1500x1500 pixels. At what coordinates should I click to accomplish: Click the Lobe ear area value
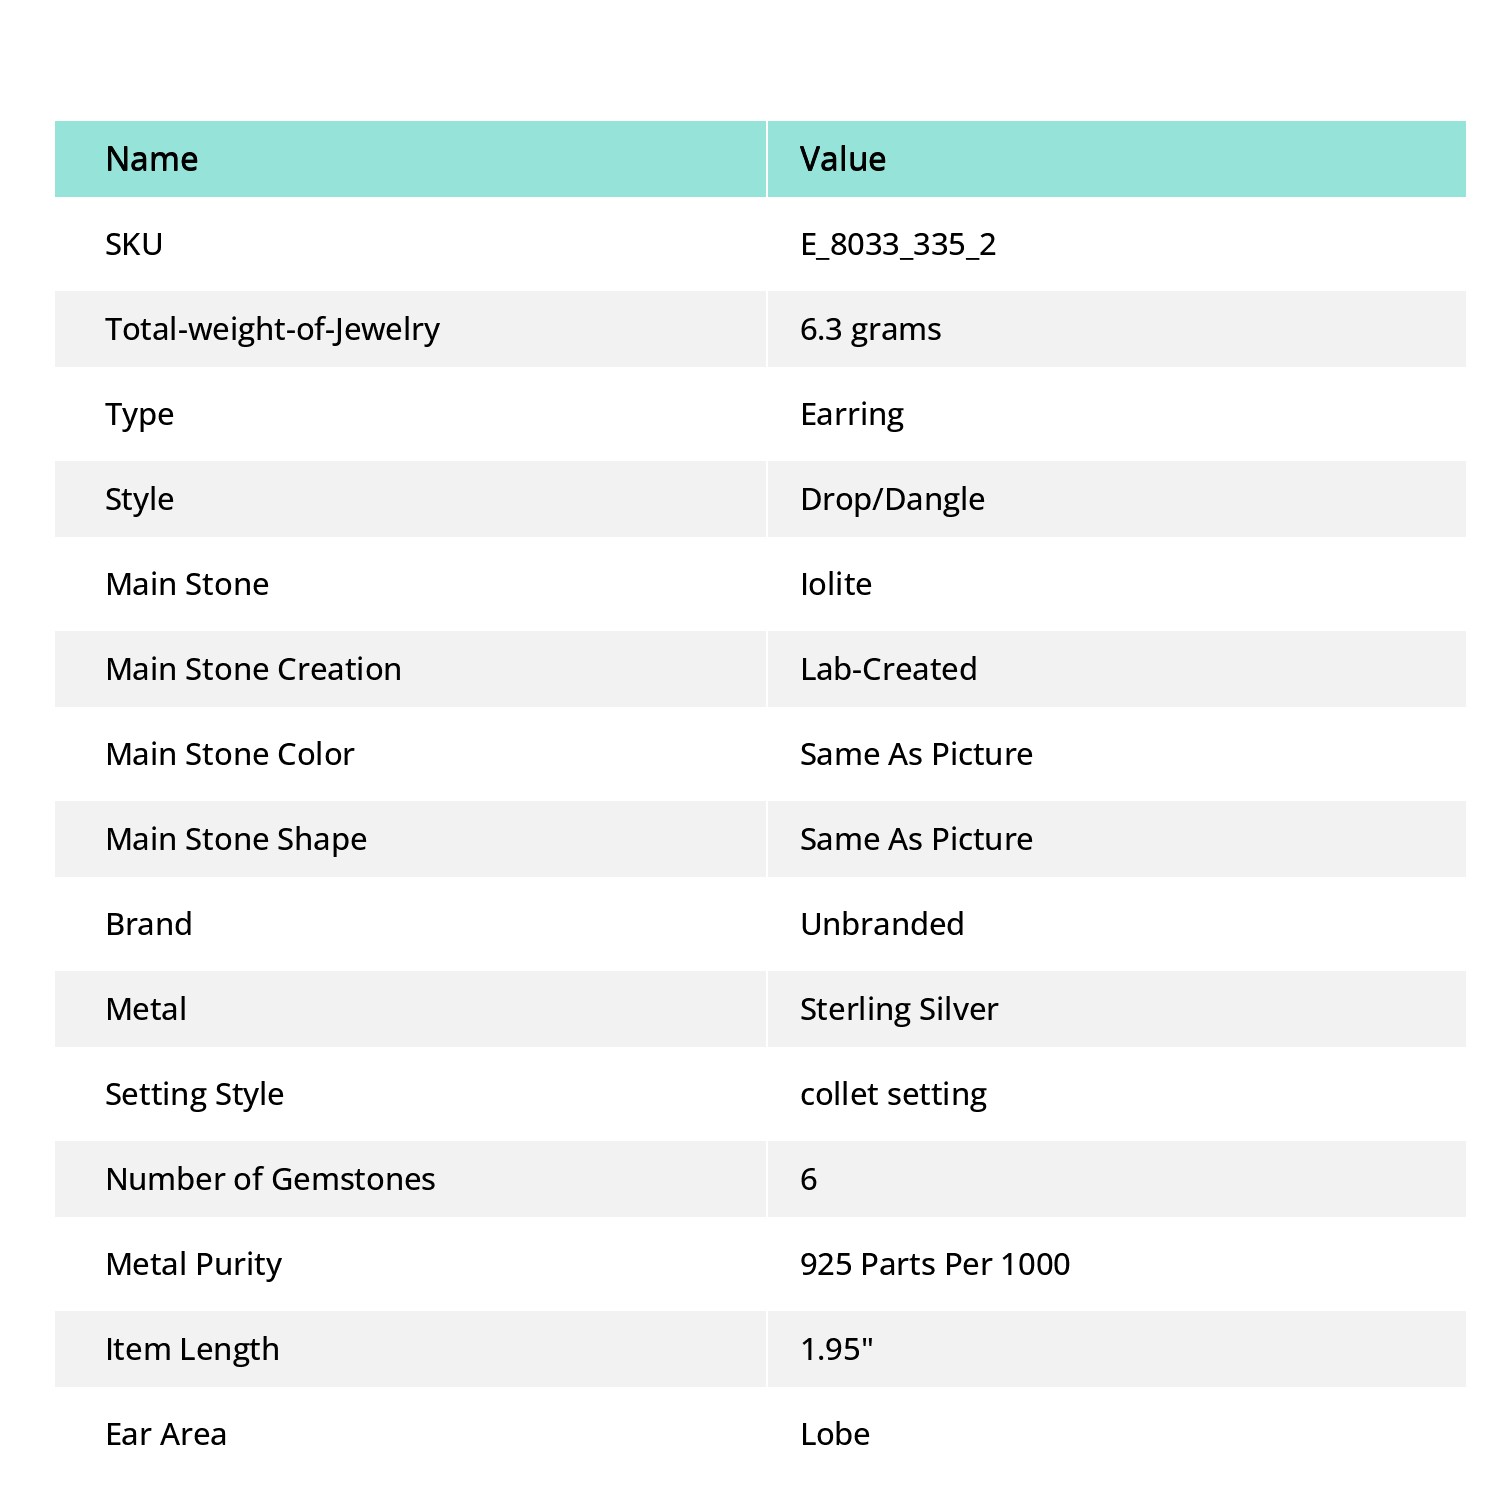pos(835,1434)
